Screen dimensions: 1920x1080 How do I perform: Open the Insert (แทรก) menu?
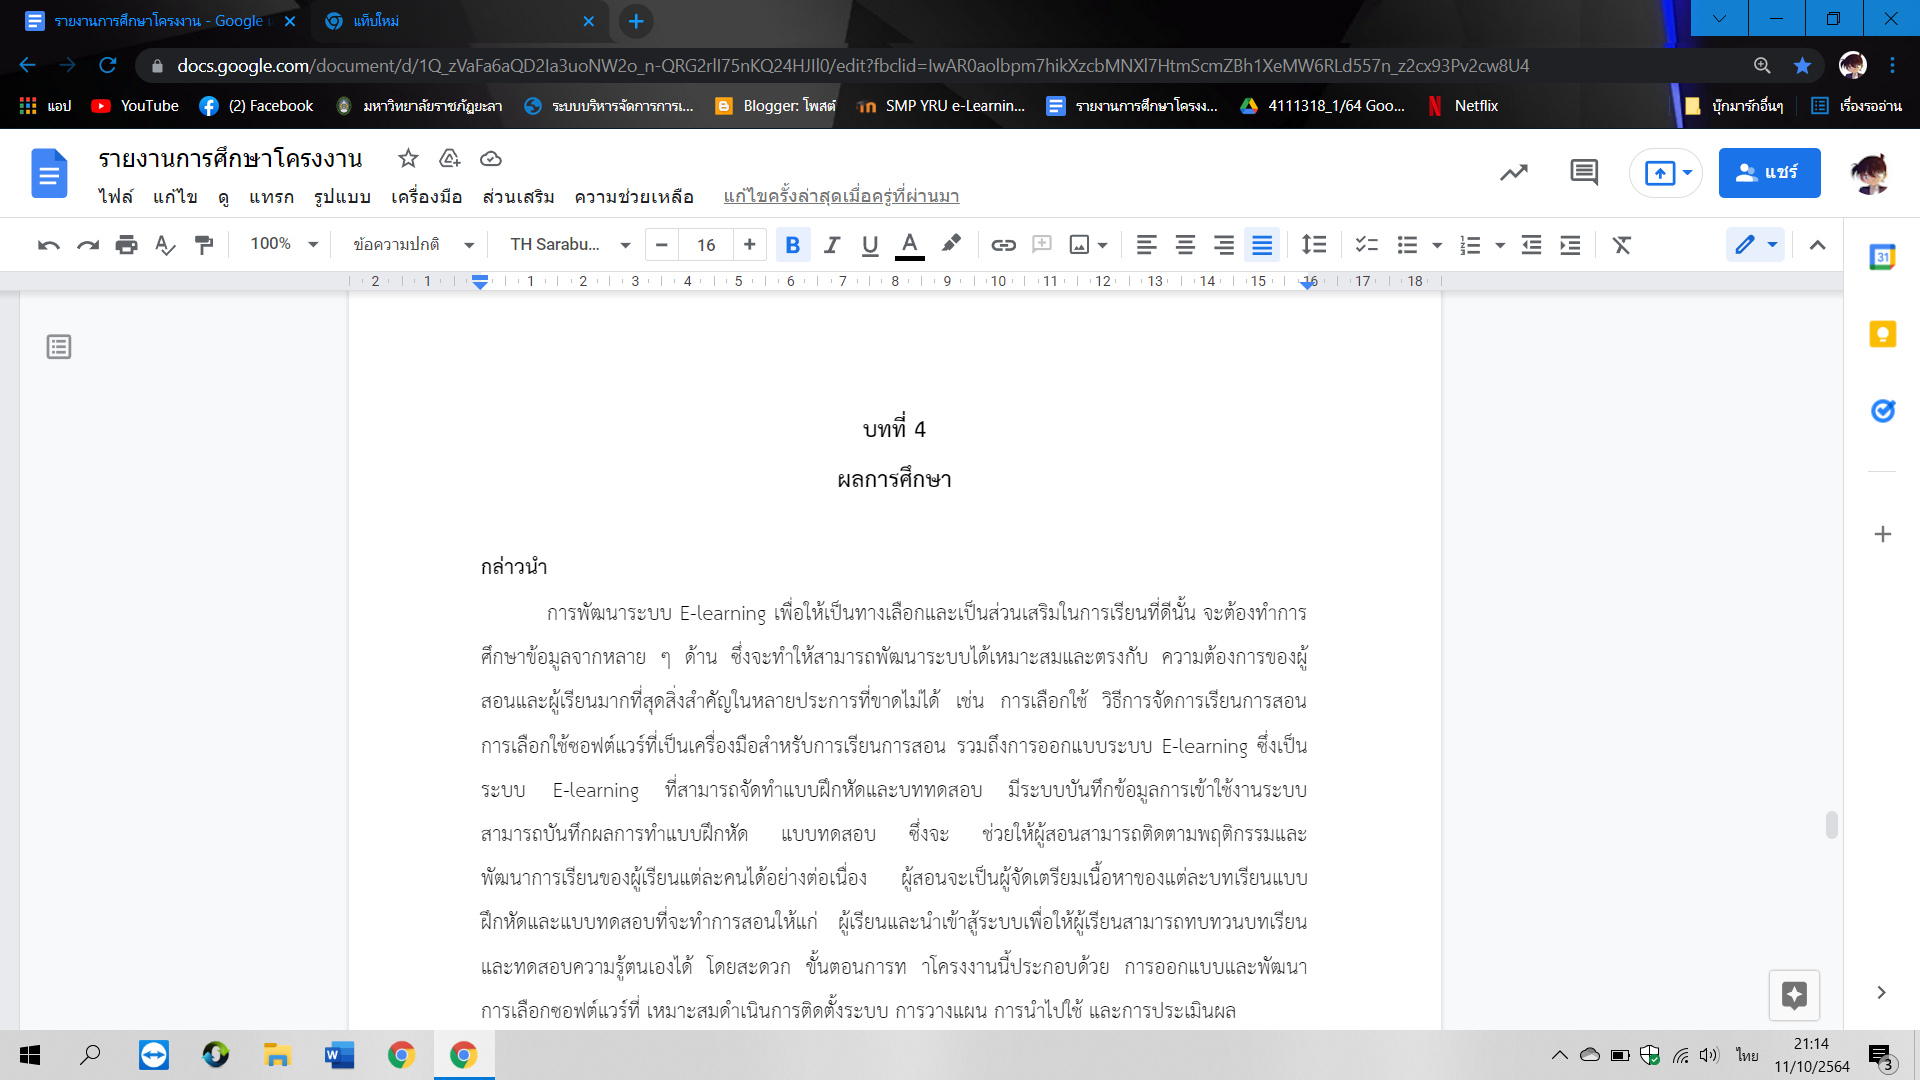tap(271, 197)
